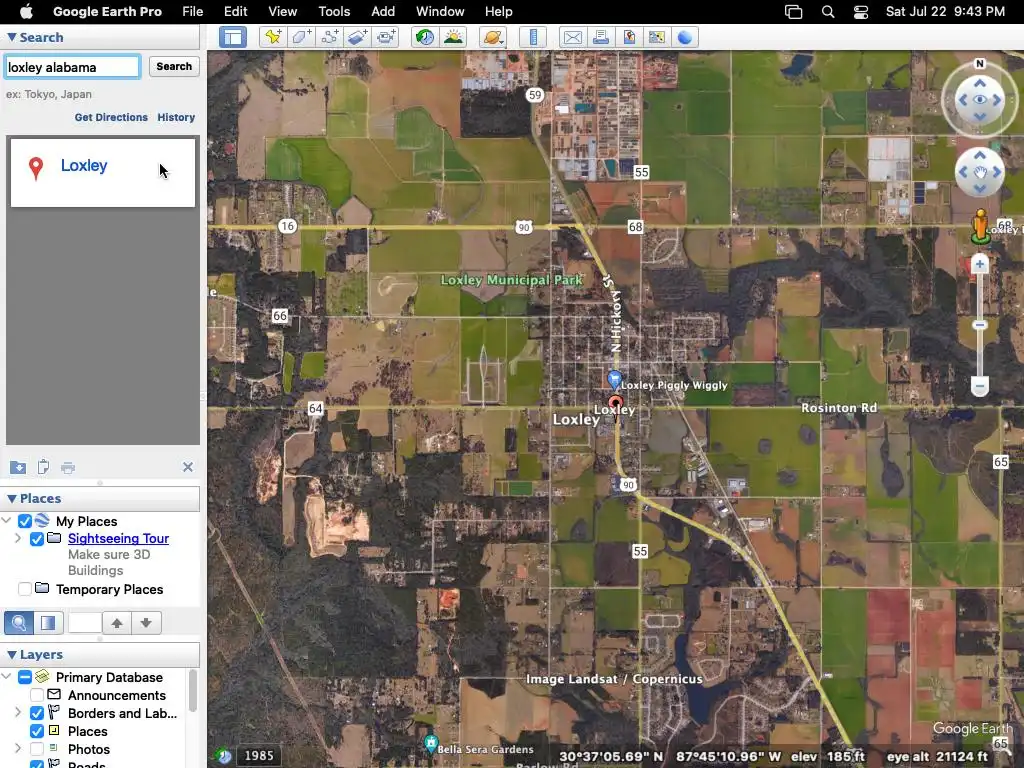Click the Layers panel scrollbar
1024x768 pixels.
pyautogui.click(x=193, y=691)
